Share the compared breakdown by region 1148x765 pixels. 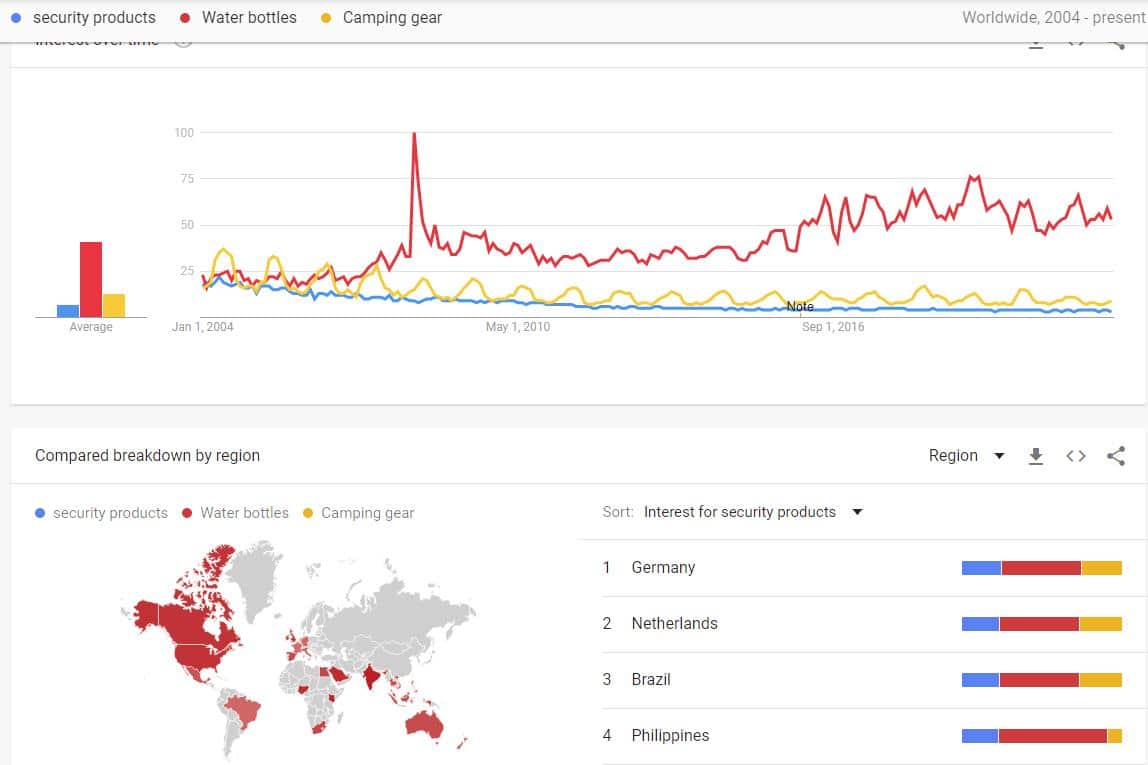[1115, 455]
